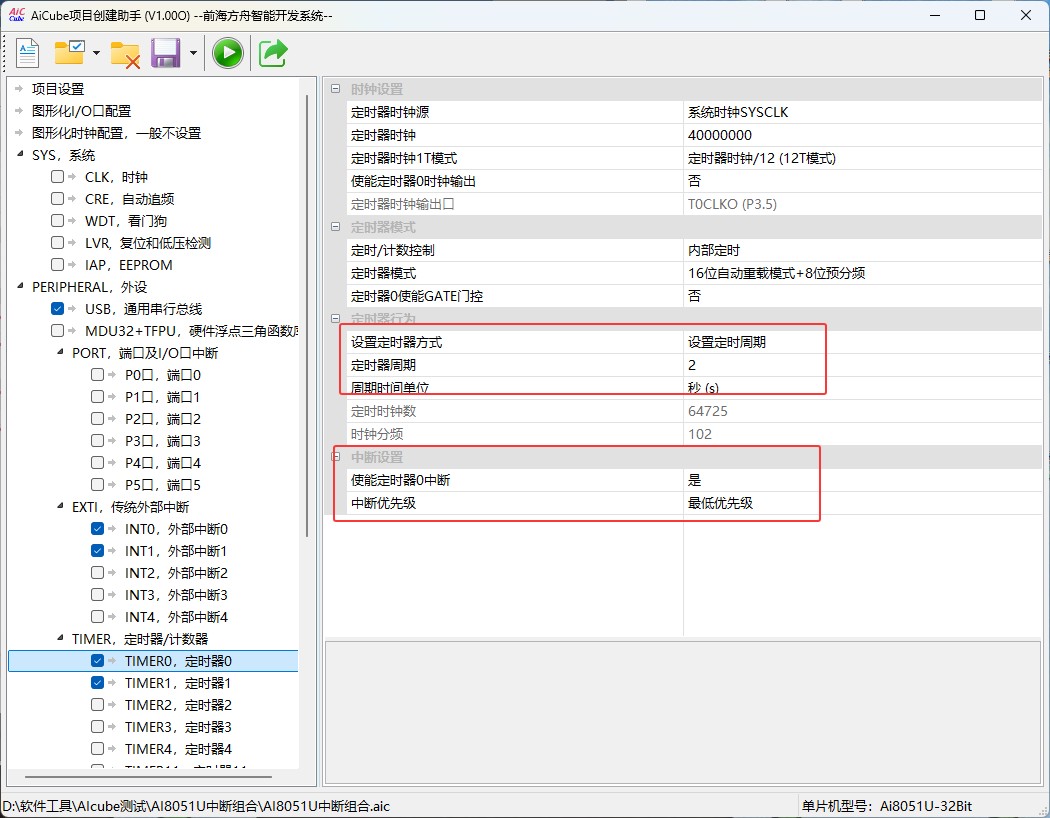Collapse the 定时器行为 property group

(335, 319)
